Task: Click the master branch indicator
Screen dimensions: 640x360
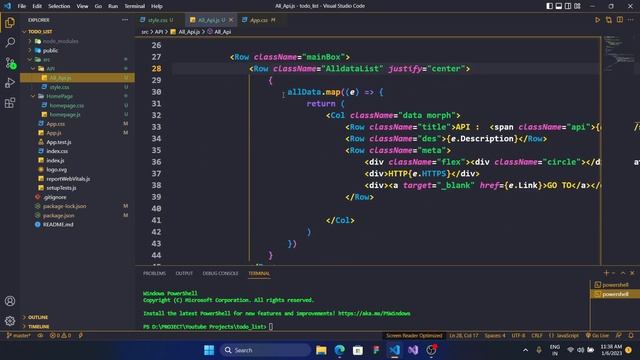Action: pos(18,336)
